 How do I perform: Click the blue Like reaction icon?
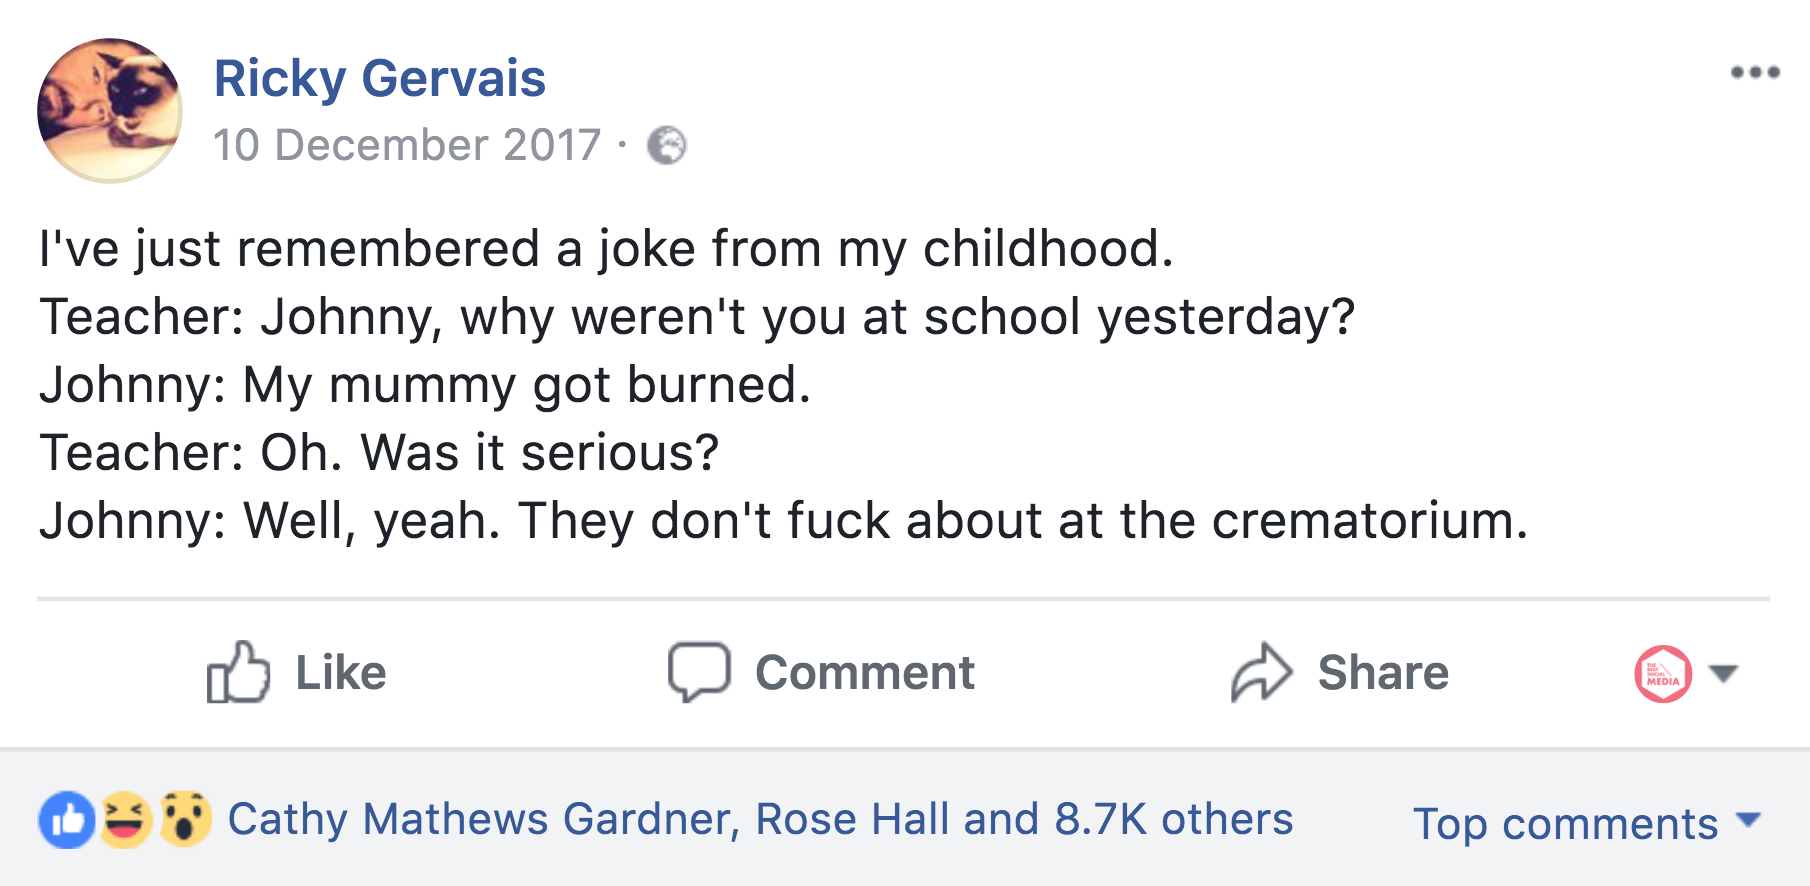point(67,820)
